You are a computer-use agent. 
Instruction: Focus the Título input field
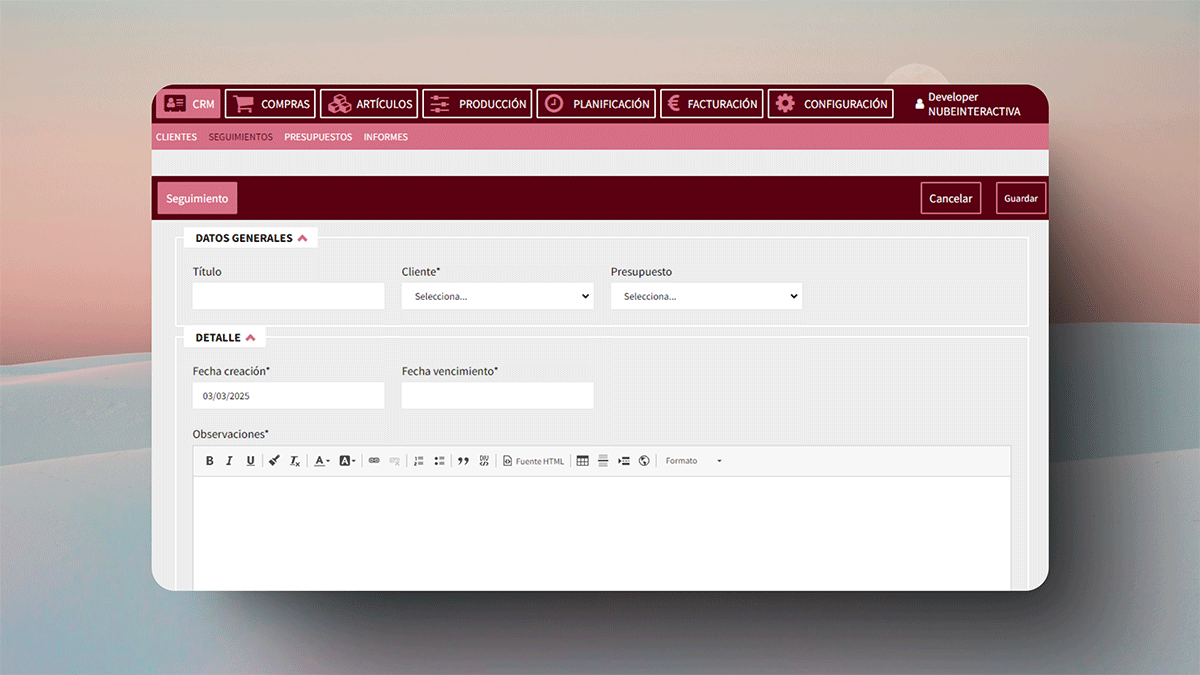click(288, 296)
